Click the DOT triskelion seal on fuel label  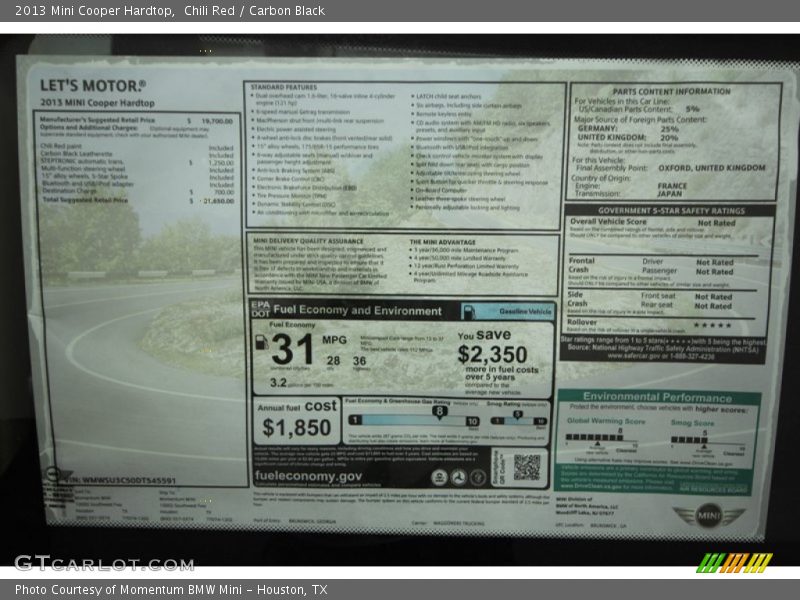click(459, 477)
